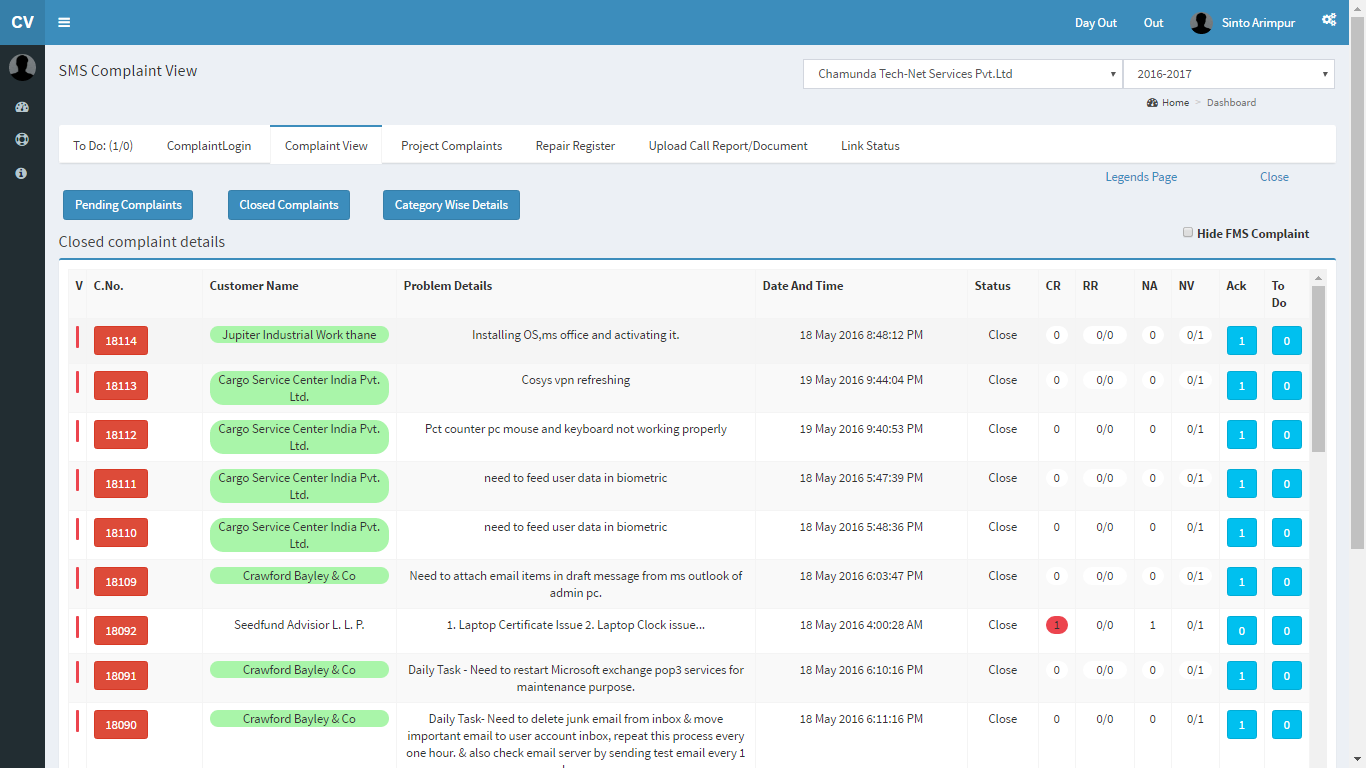Click the dashboard icon in sidebar
This screenshot has height=768, width=1366.
point(22,106)
